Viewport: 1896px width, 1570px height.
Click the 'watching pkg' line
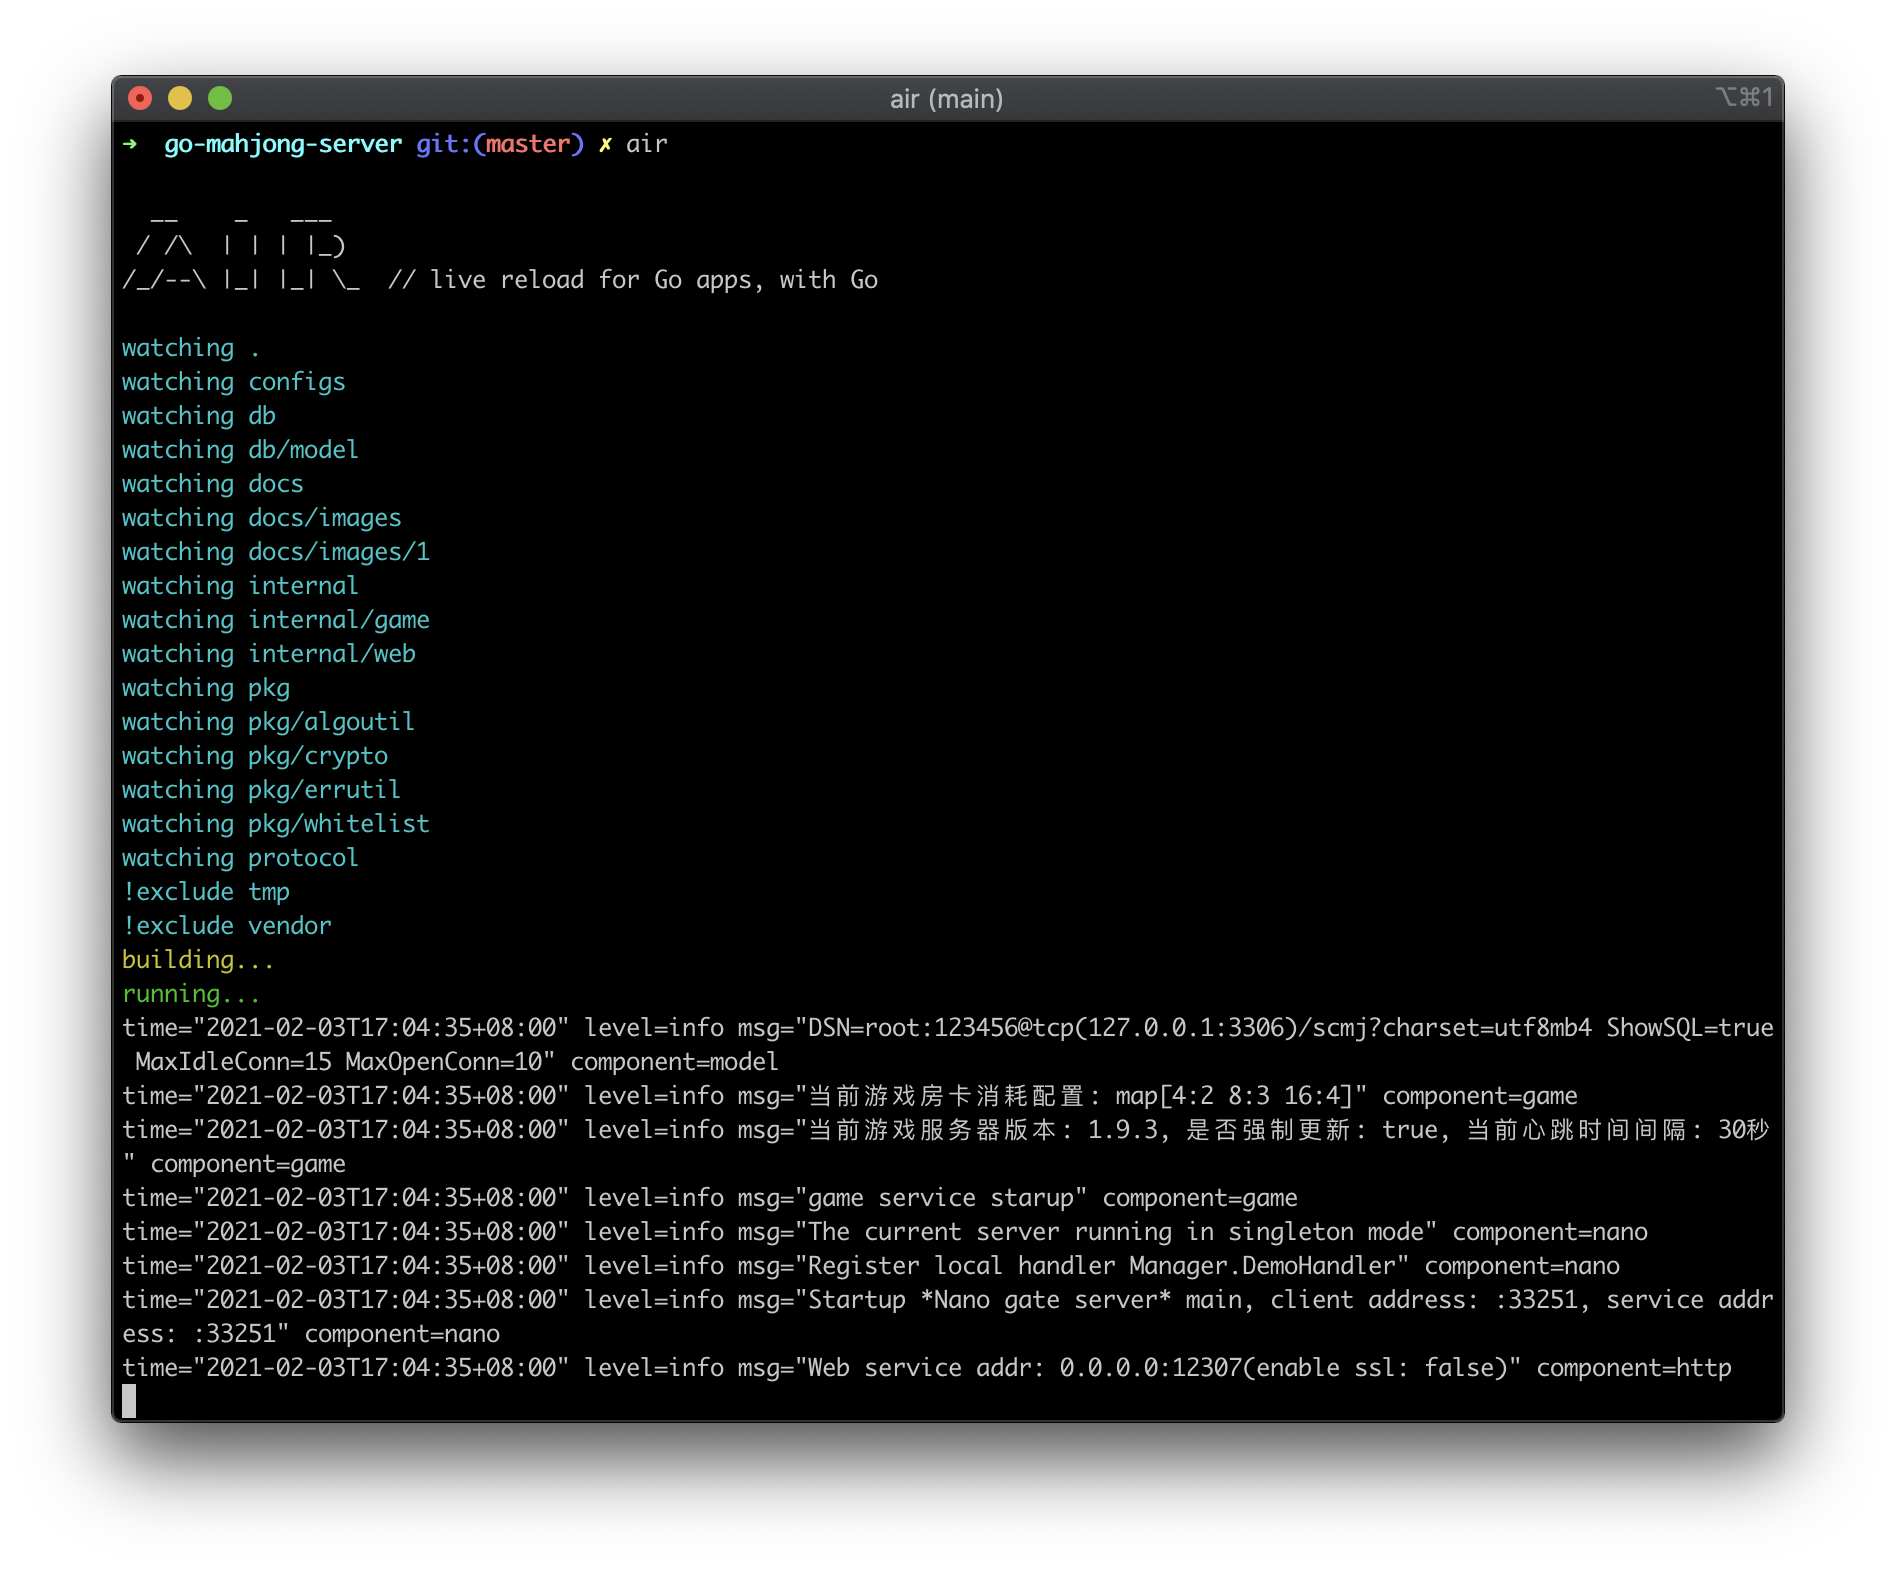206,688
